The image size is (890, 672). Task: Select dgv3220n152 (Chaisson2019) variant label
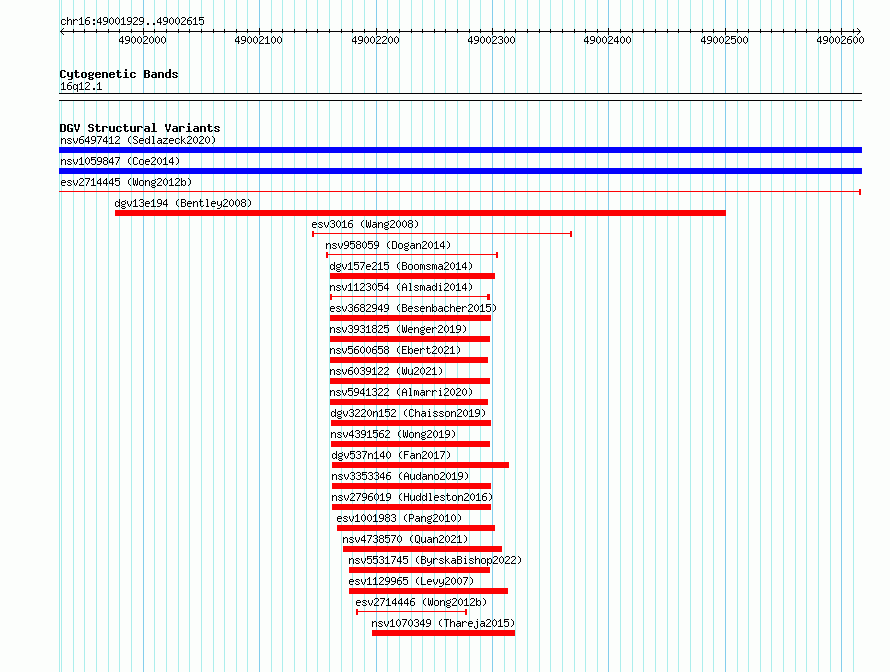click(x=408, y=413)
